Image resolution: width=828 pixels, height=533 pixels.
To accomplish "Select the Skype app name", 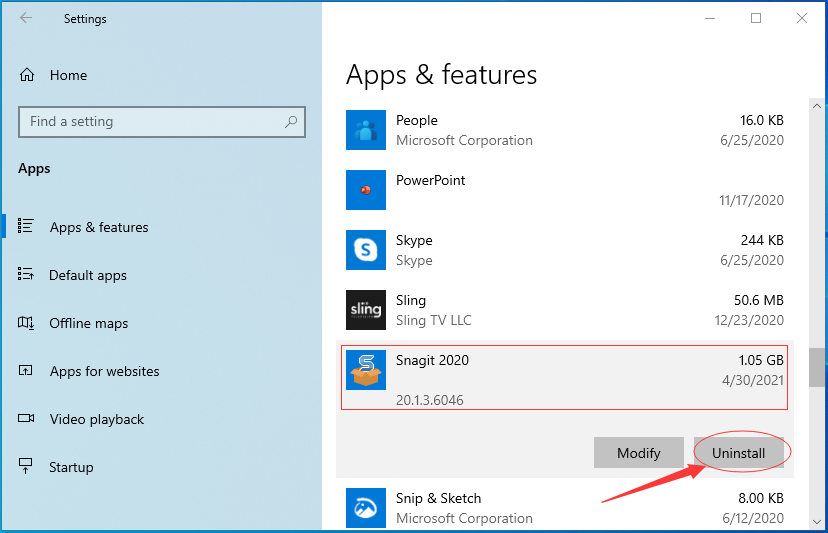I will pos(414,240).
